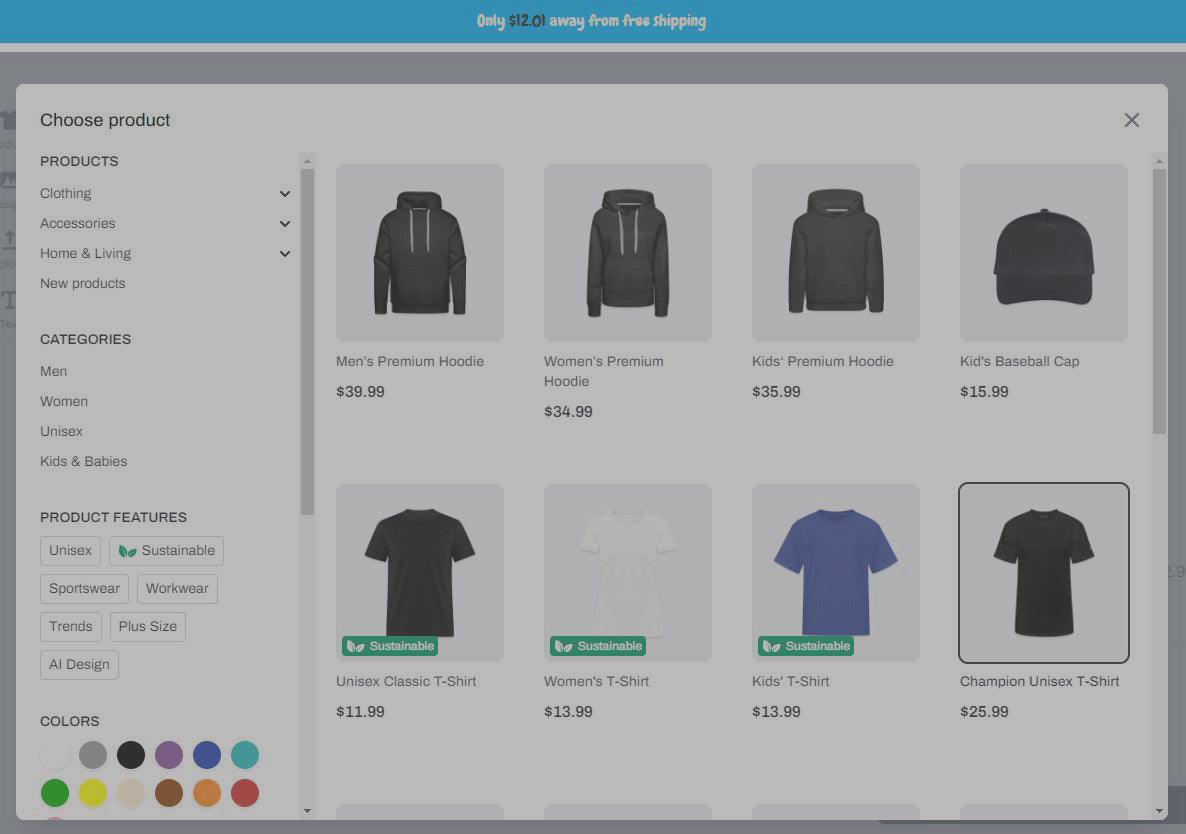The height and width of the screenshot is (834, 1186).
Task: Click sidebar scrollbar down arrow
Action: 307,811
